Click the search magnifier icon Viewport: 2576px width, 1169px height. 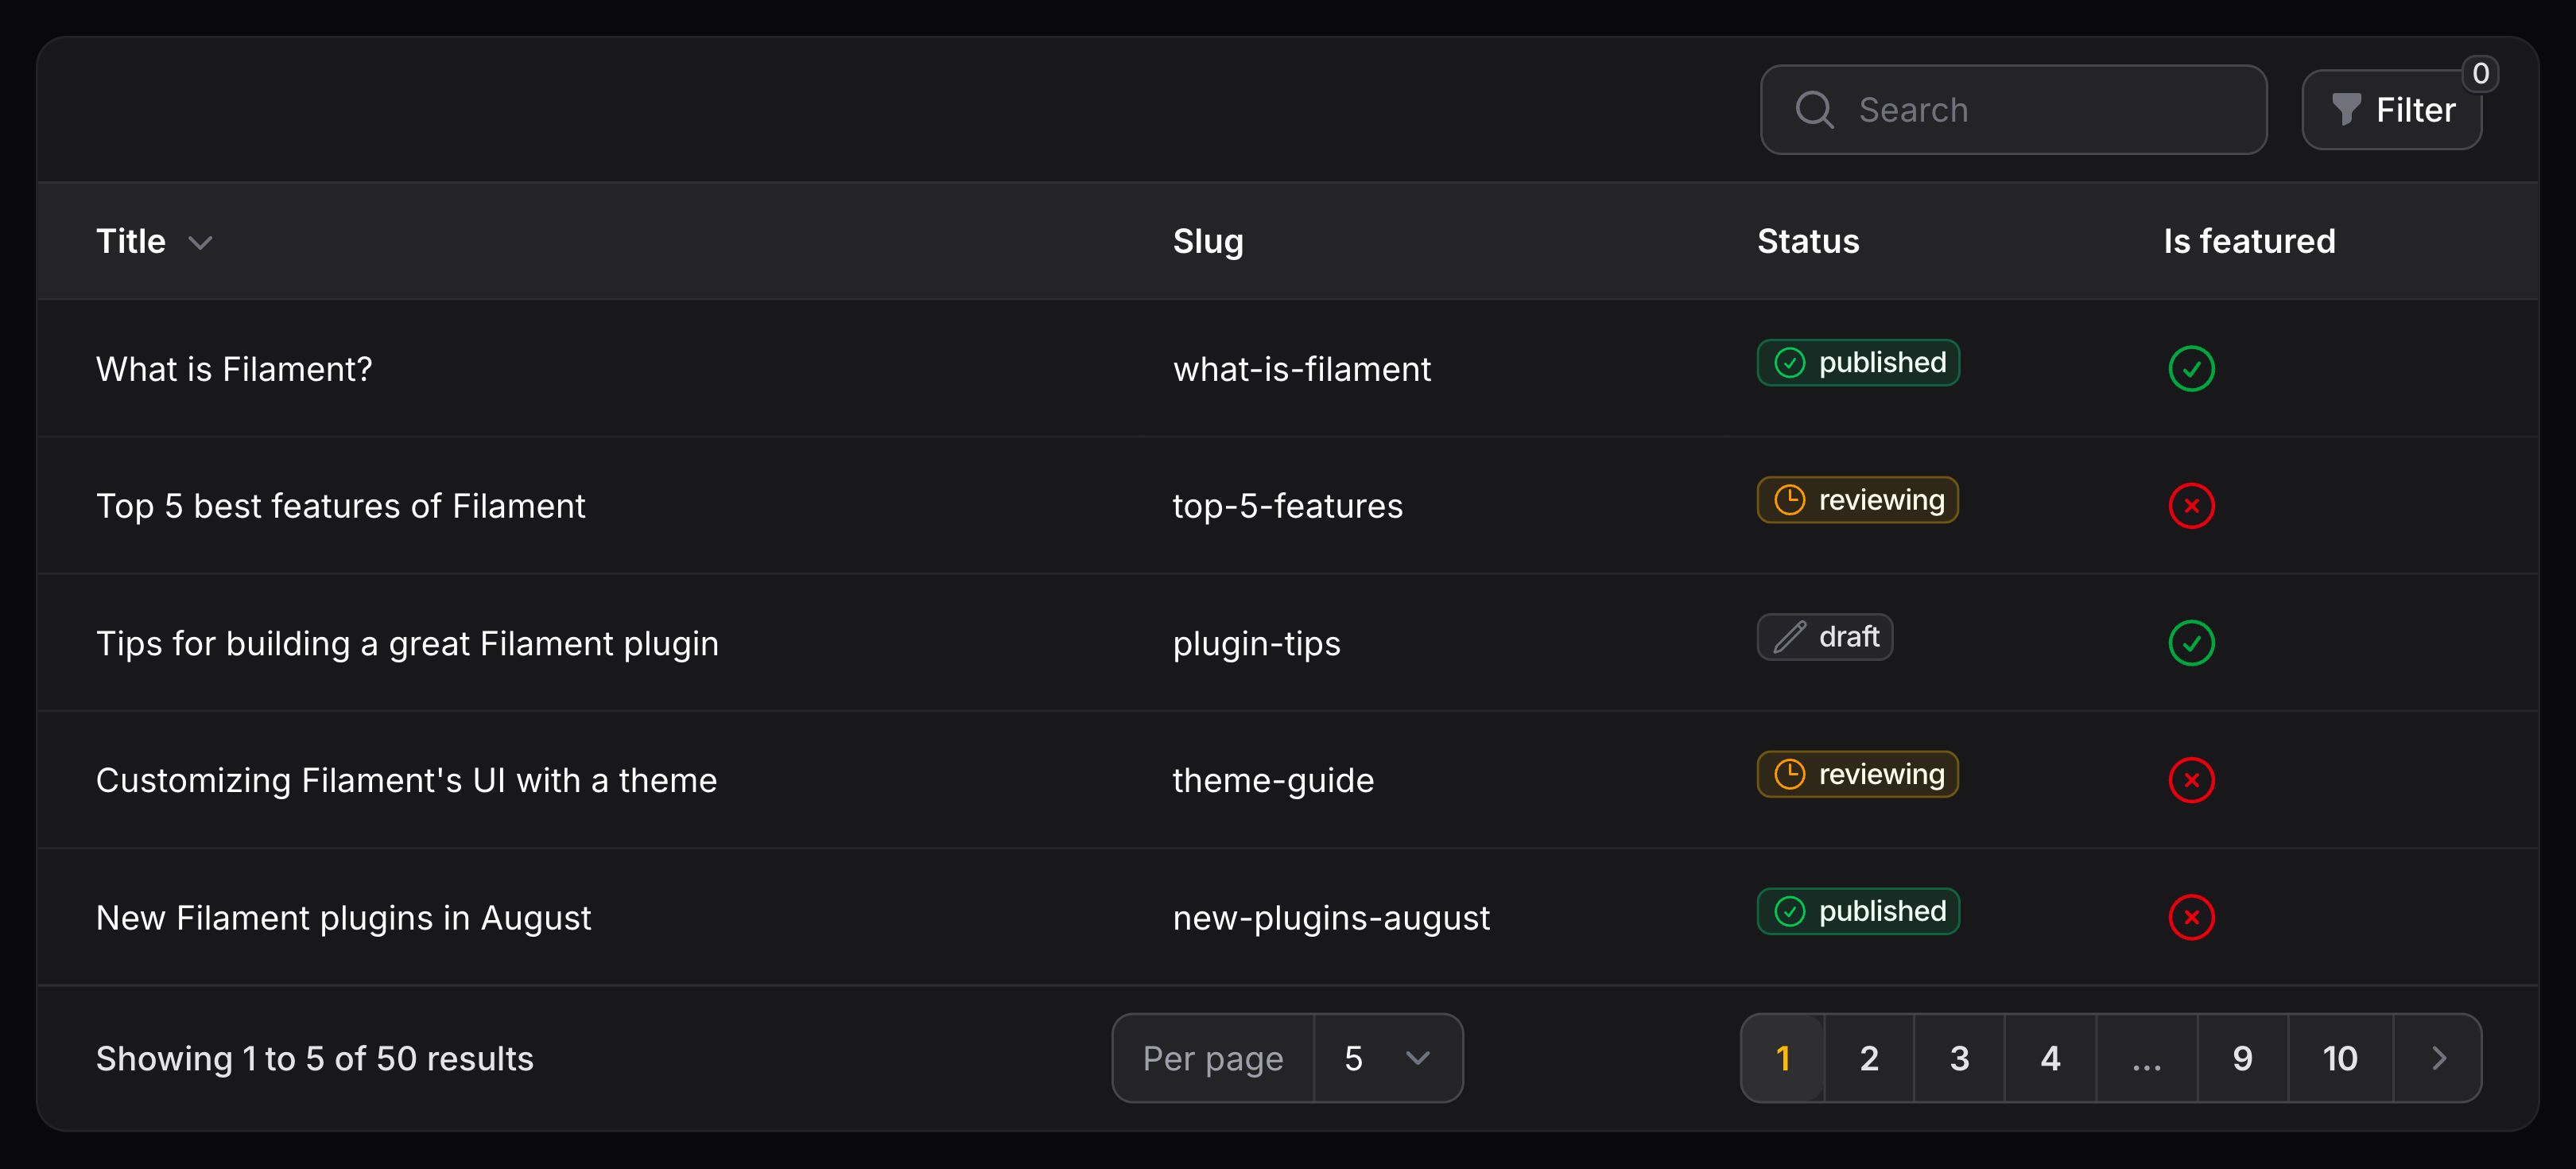click(1814, 109)
